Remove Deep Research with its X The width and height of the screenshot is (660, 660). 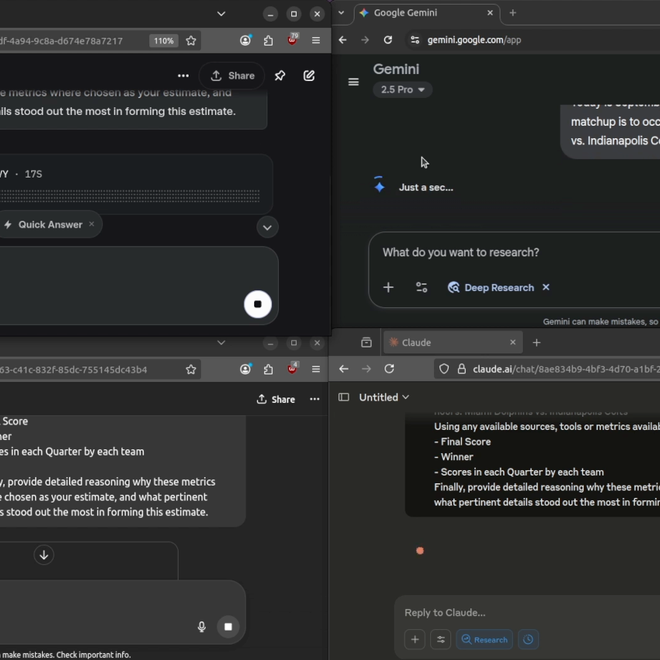546,287
